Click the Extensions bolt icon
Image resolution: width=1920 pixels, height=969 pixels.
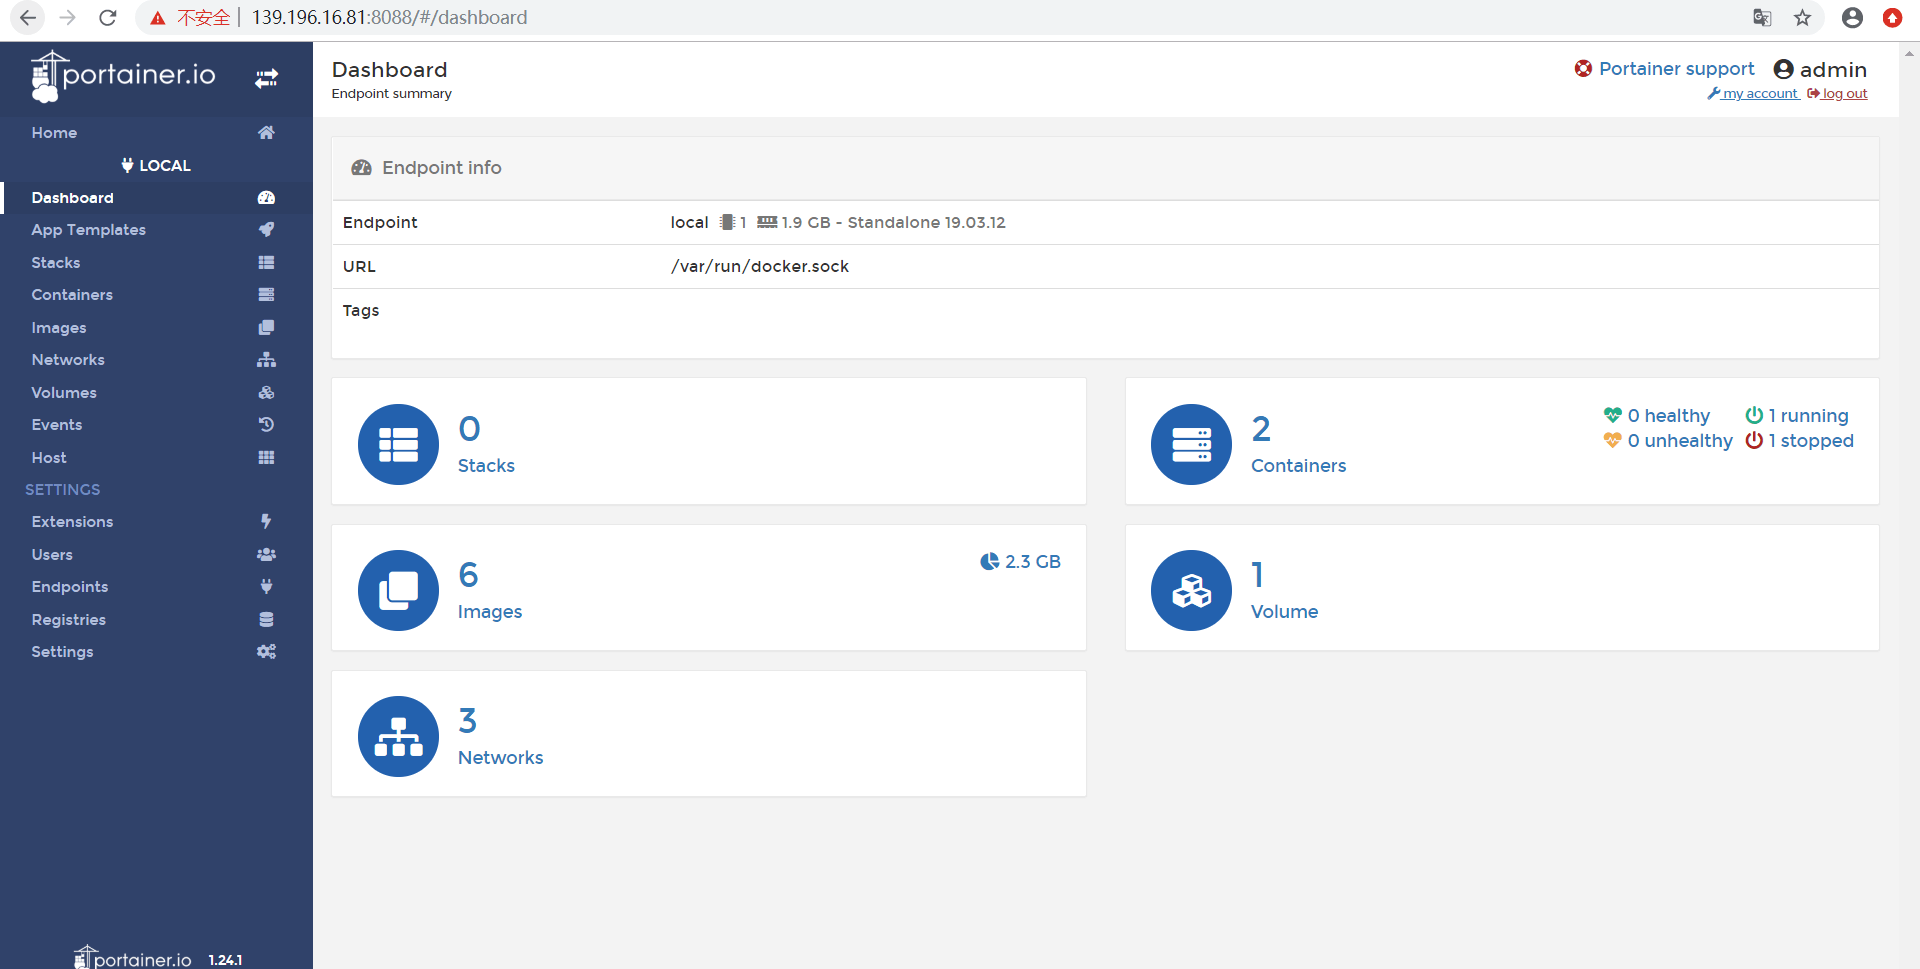pyautogui.click(x=266, y=522)
